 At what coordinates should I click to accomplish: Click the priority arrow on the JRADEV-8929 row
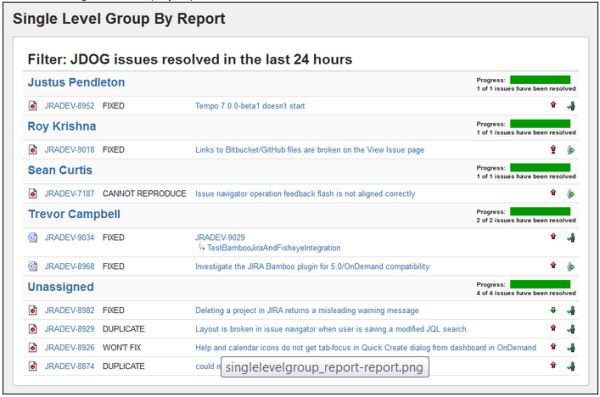553,328
